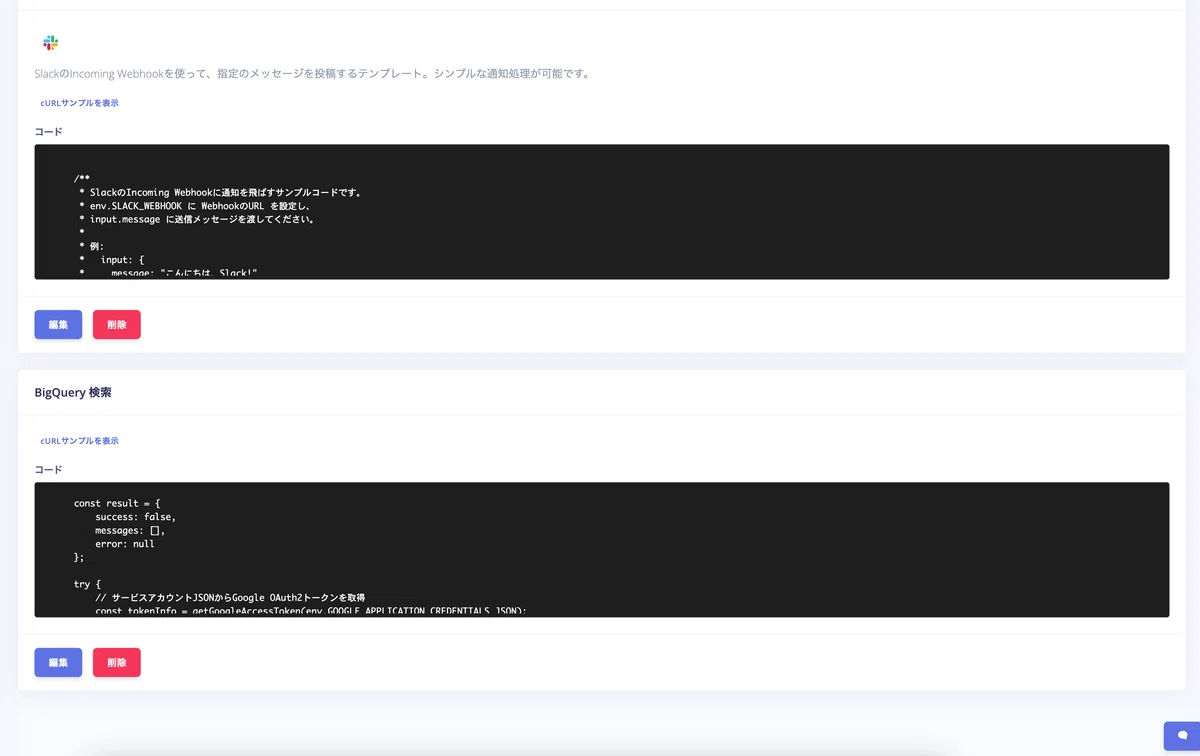
Task: Click the 'try {' code line
Action: tap(88, 584)
